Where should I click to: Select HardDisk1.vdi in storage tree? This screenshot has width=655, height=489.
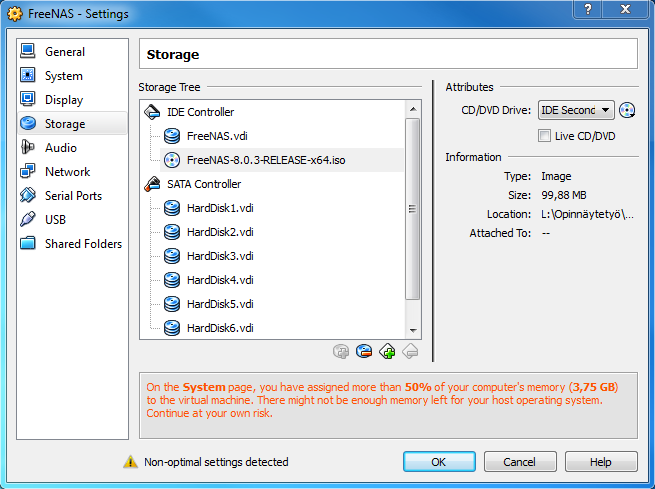[220, 208]
